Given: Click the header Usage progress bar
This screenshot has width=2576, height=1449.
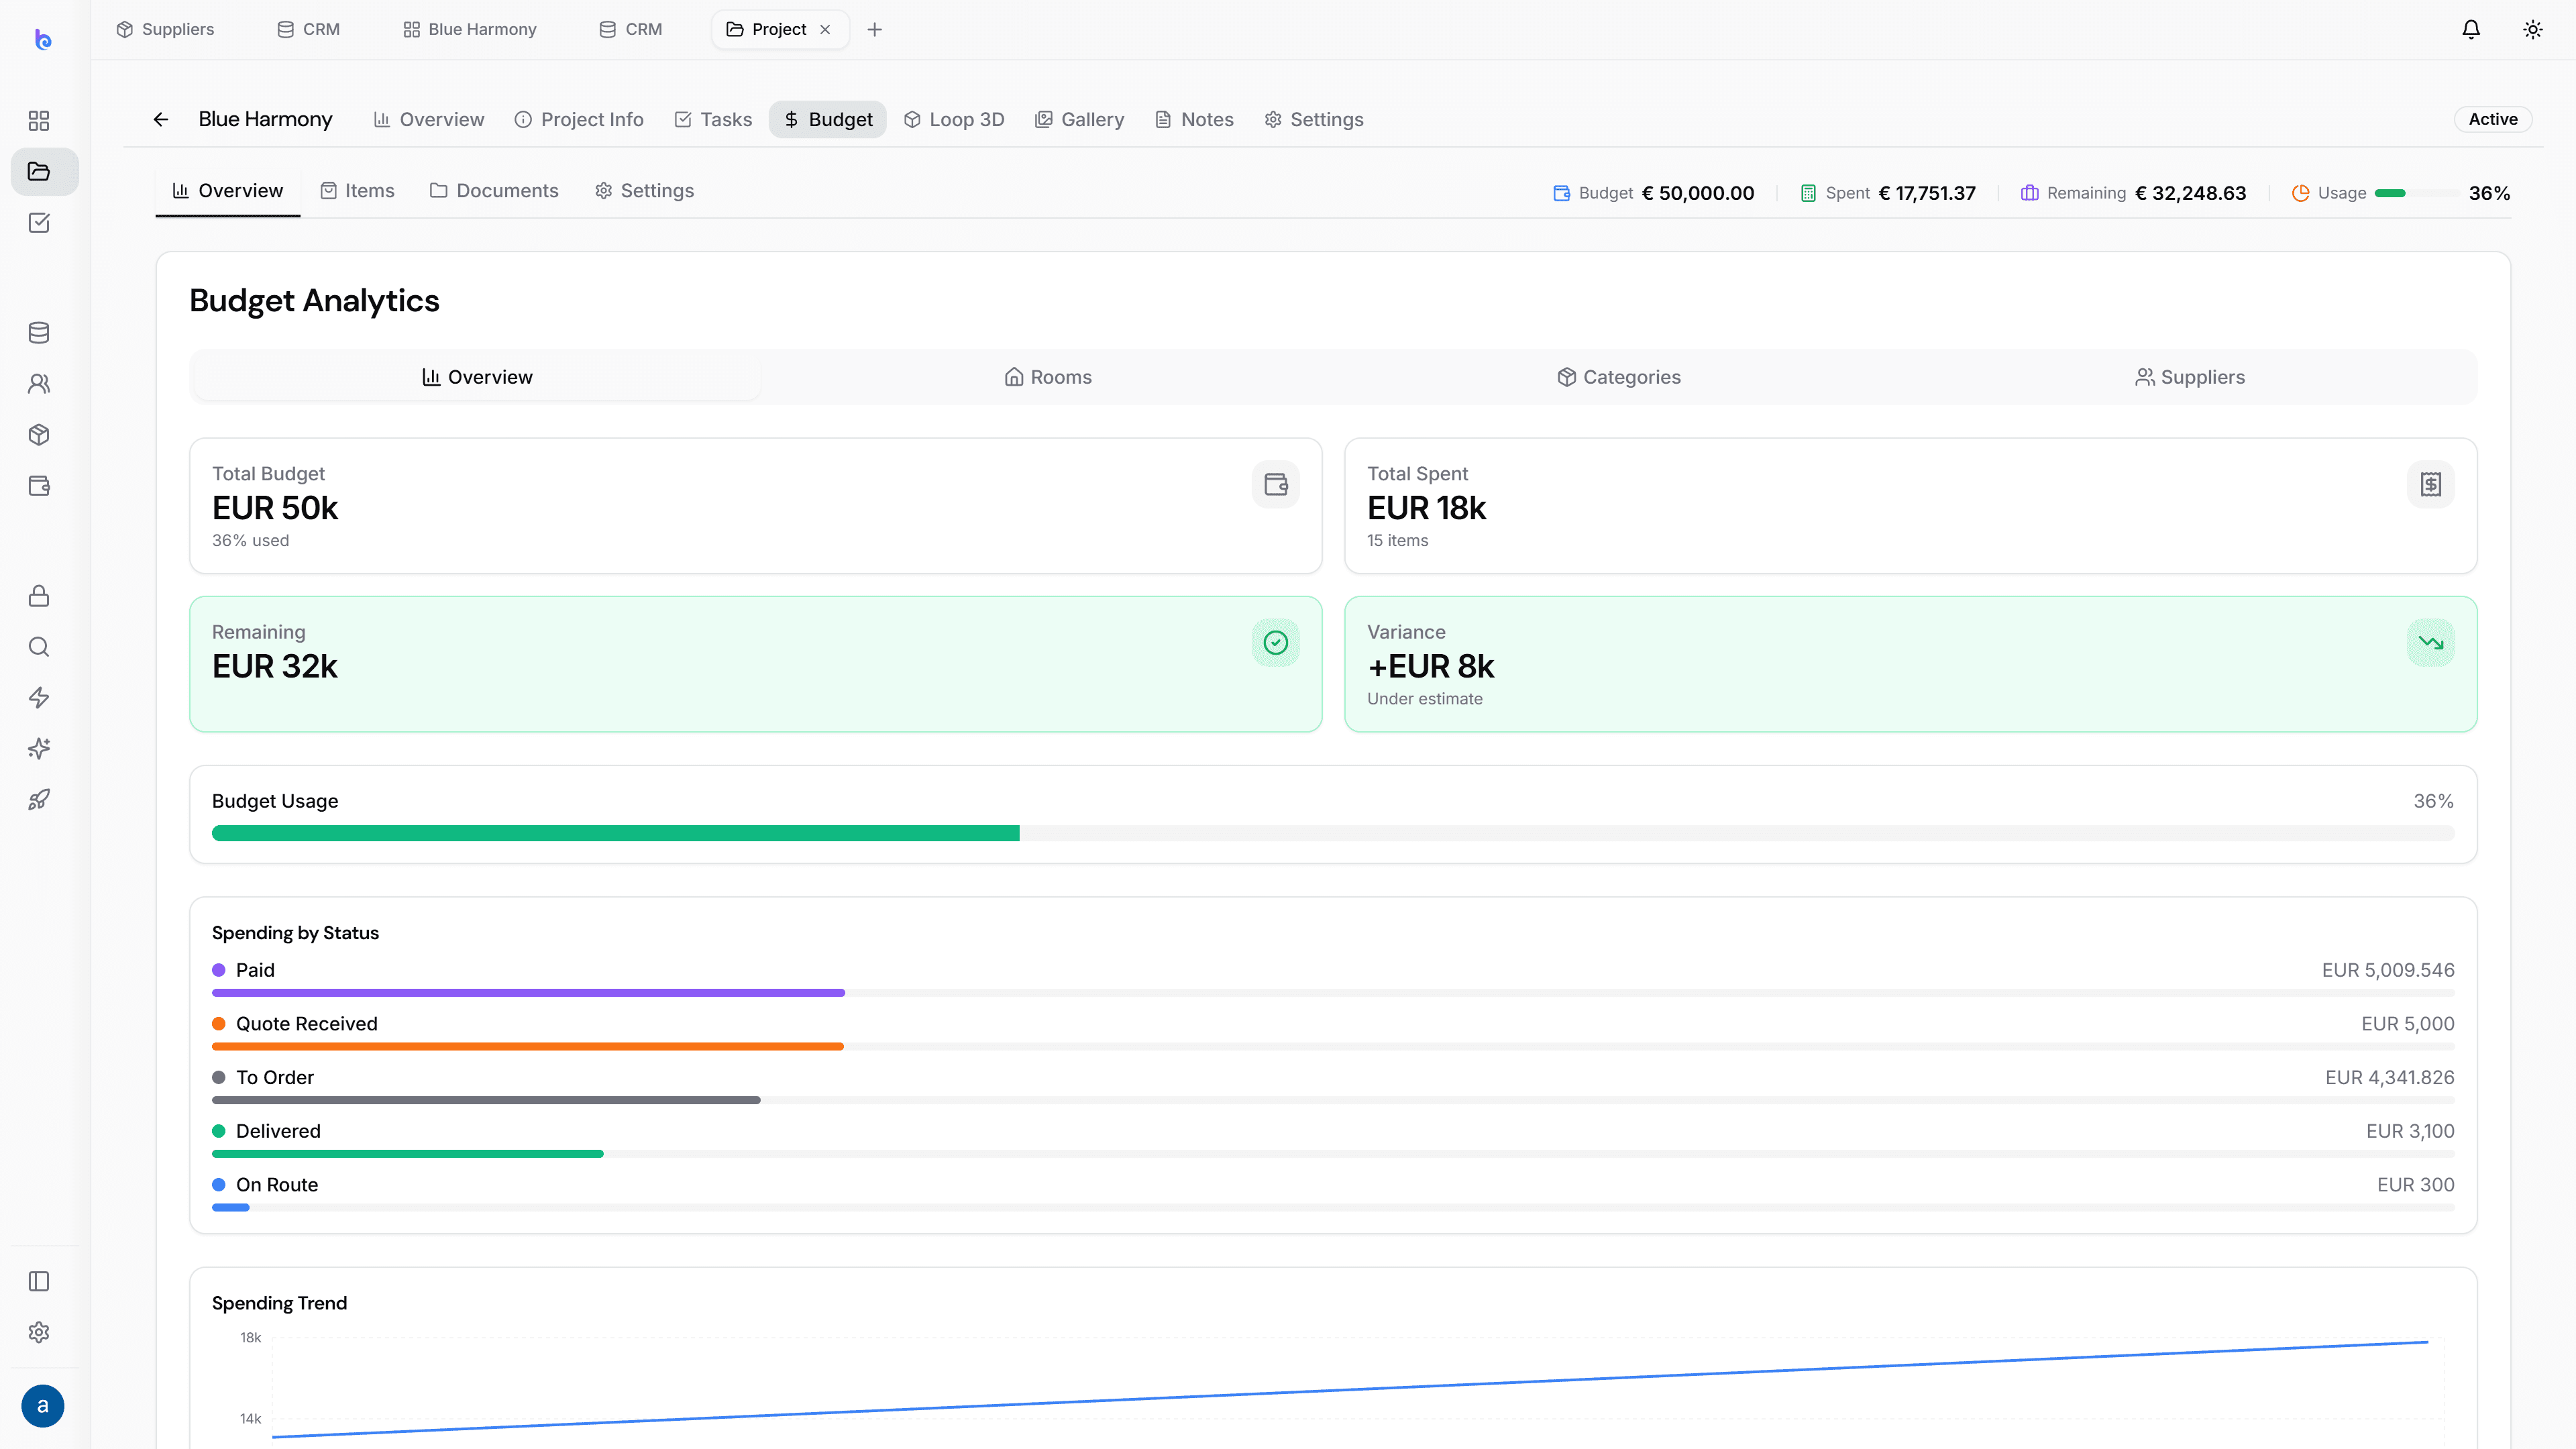Looking at the screenshot, I should pos(2418,194).
